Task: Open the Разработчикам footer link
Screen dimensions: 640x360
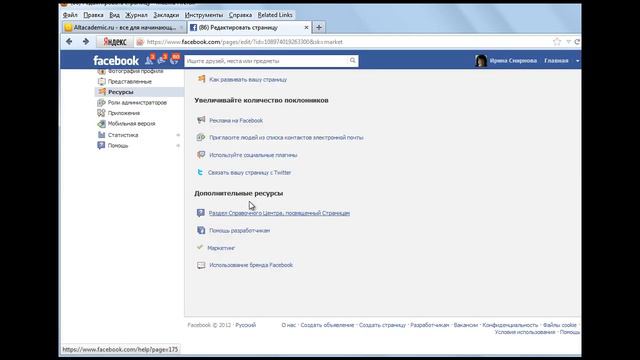Action: (429, 325)
